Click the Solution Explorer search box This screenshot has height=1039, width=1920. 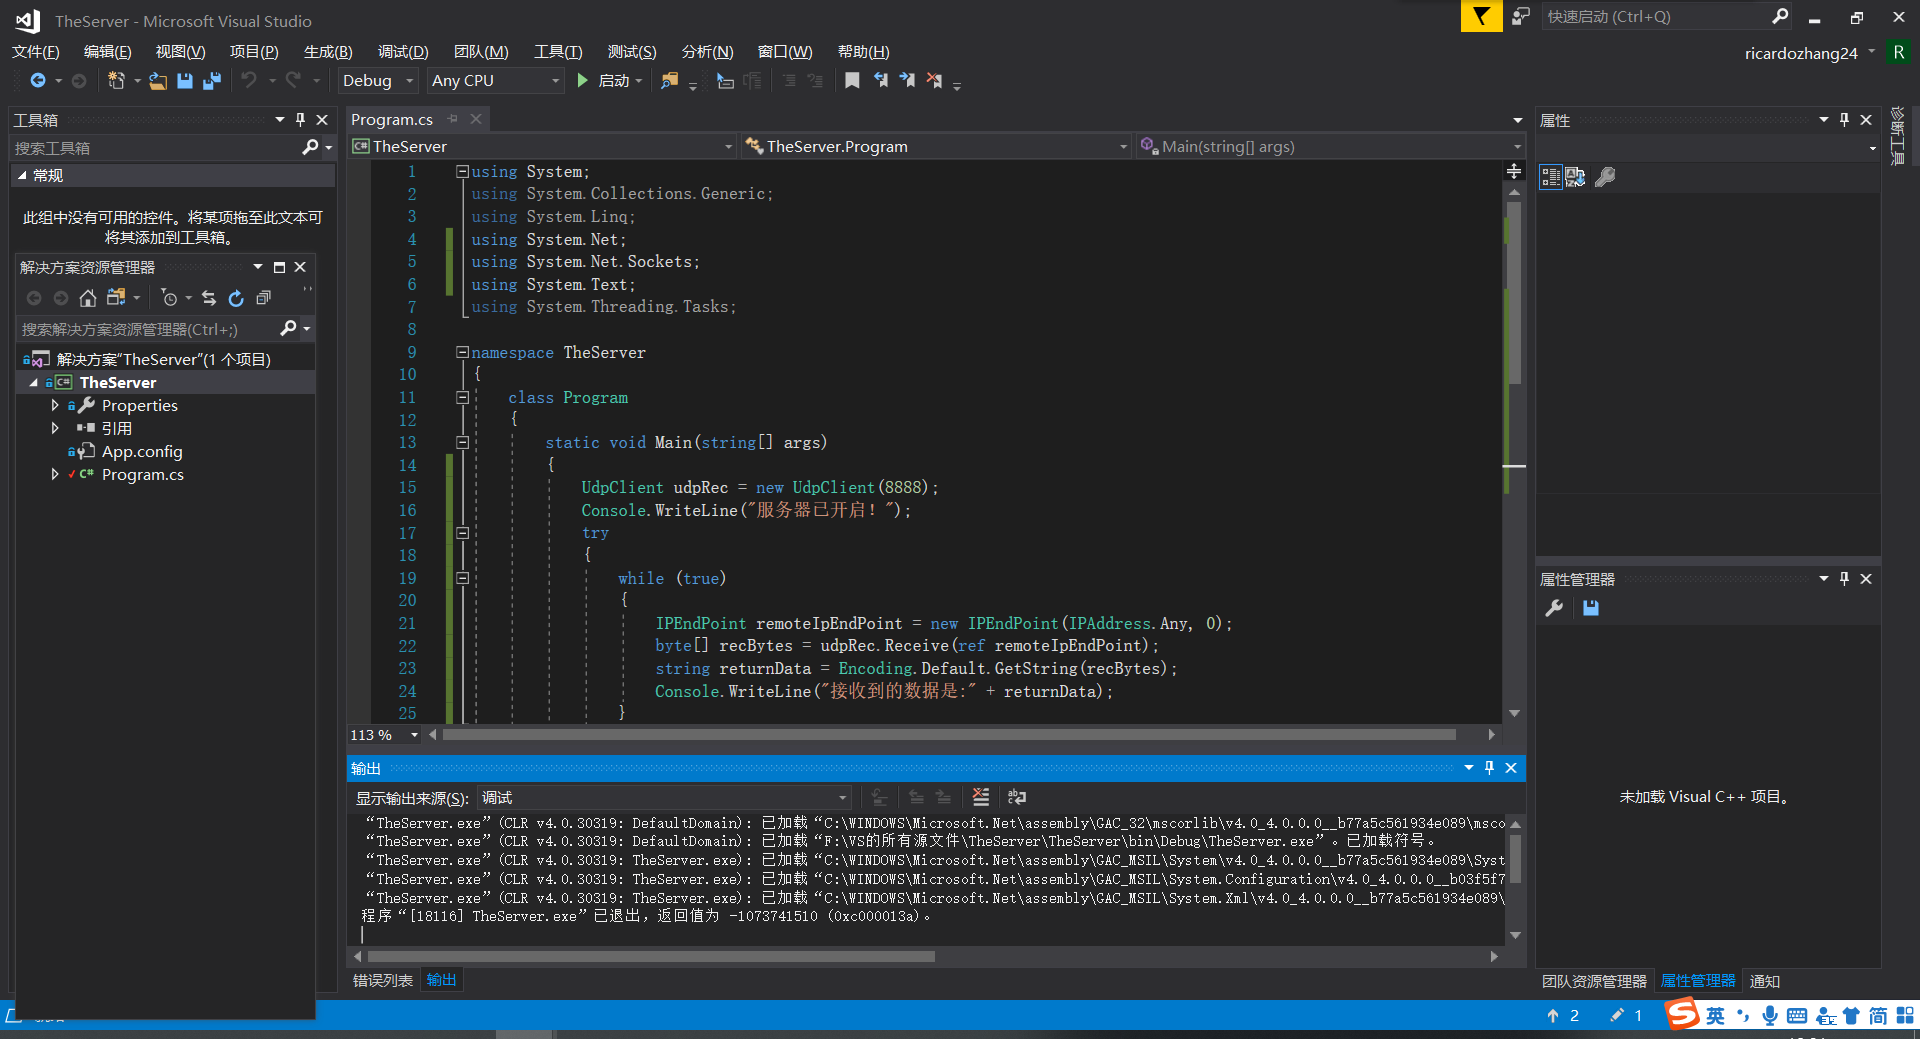pos(148,329)
